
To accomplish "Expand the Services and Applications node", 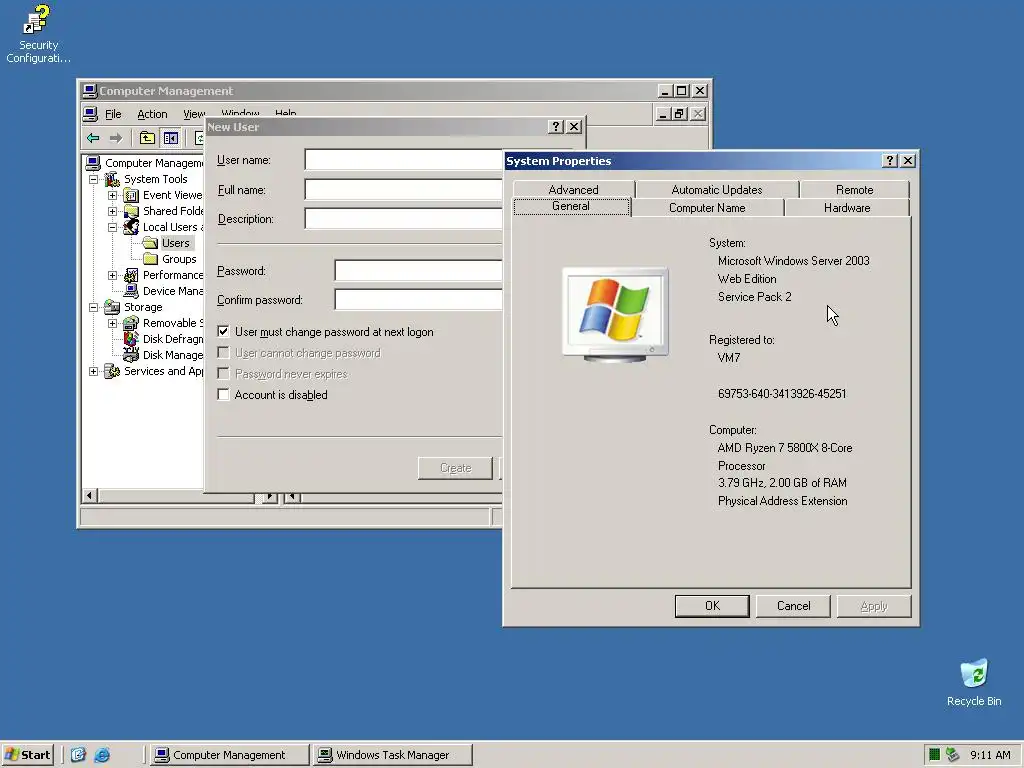I will 93,371.
